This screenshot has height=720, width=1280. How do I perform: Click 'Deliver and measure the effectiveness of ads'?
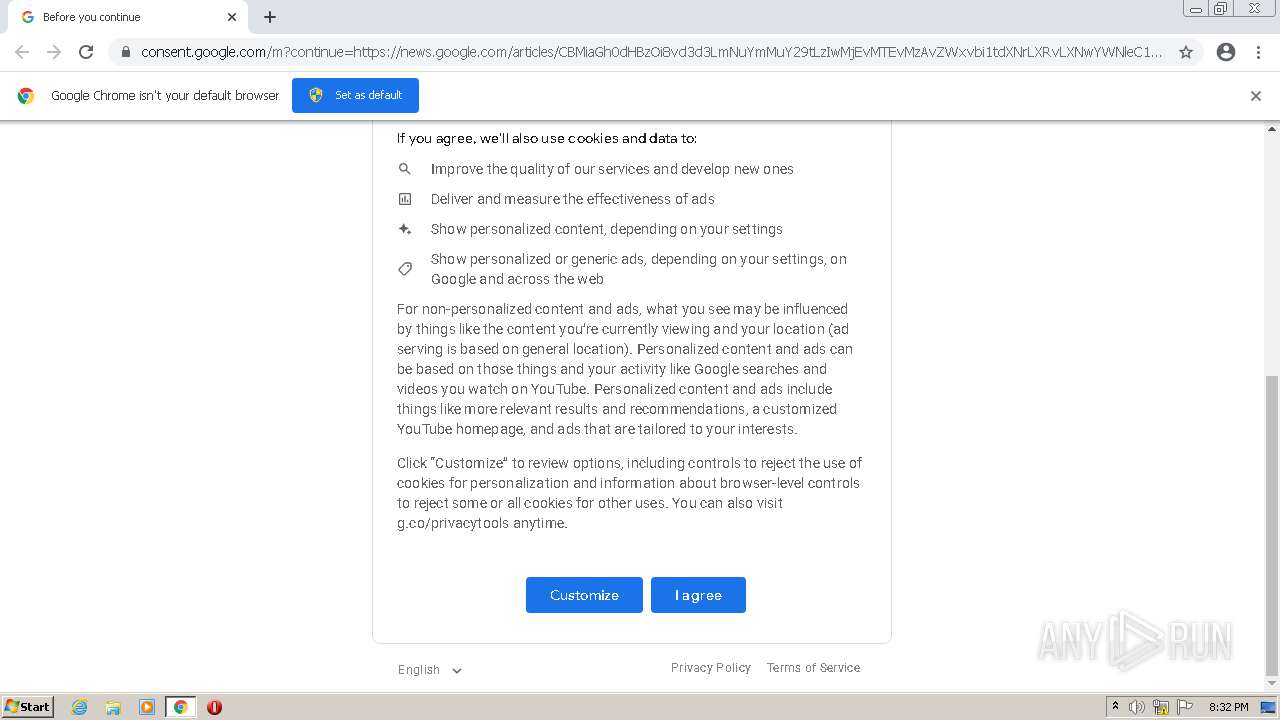[x=573, y=199]
